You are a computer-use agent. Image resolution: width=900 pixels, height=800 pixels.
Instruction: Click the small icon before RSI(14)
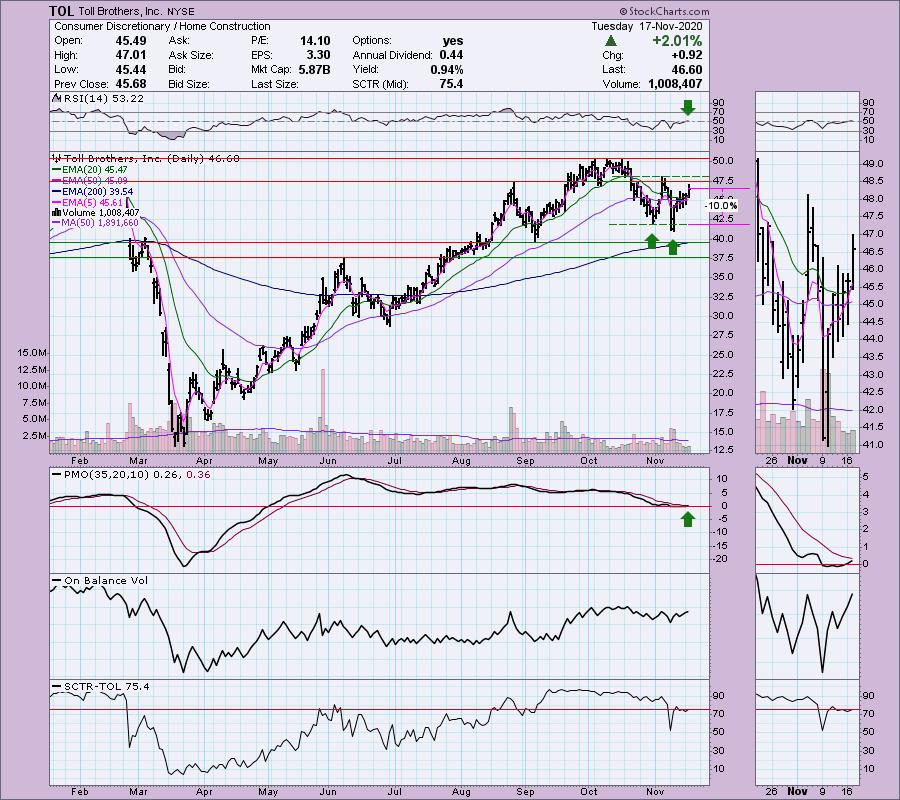57,98
